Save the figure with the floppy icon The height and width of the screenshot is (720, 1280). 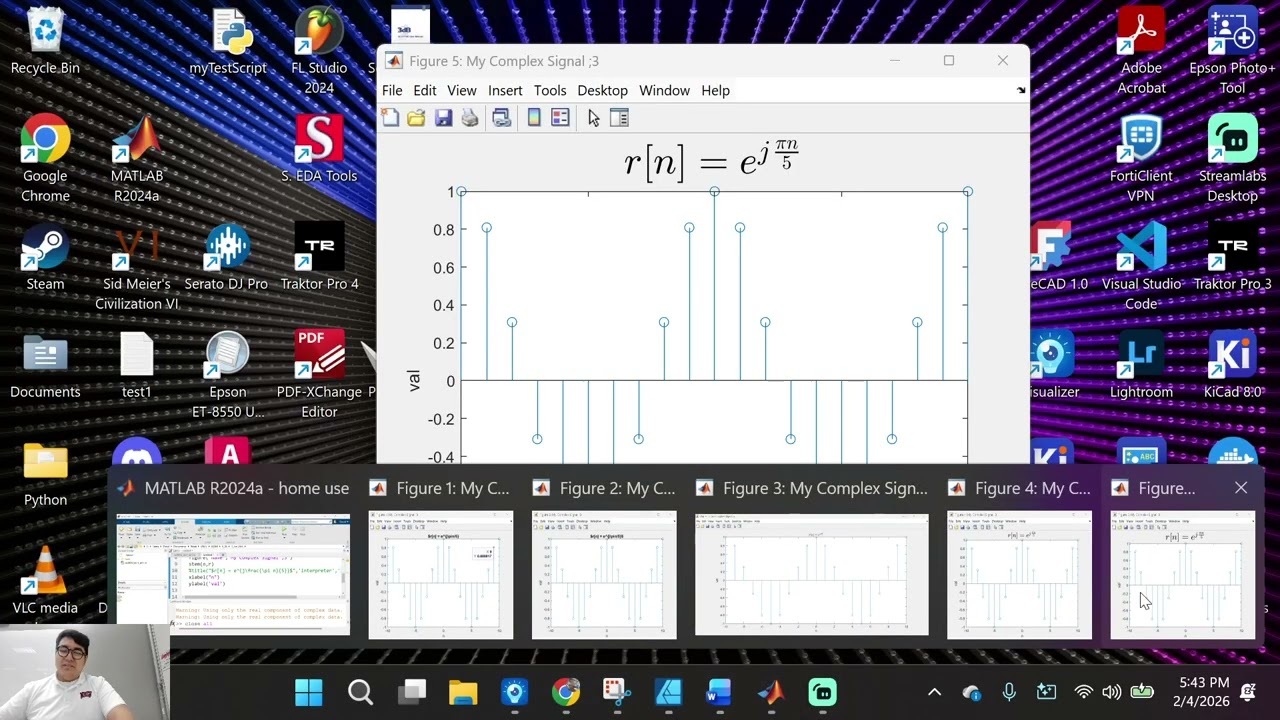click(x=443, y=118)
